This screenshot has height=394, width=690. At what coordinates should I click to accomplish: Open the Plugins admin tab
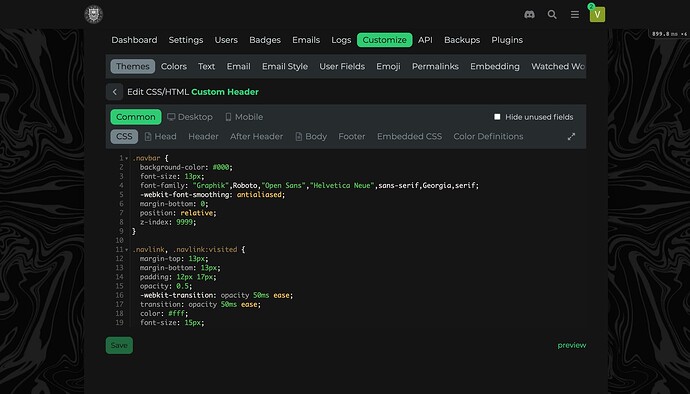click(x=507, y=40)
